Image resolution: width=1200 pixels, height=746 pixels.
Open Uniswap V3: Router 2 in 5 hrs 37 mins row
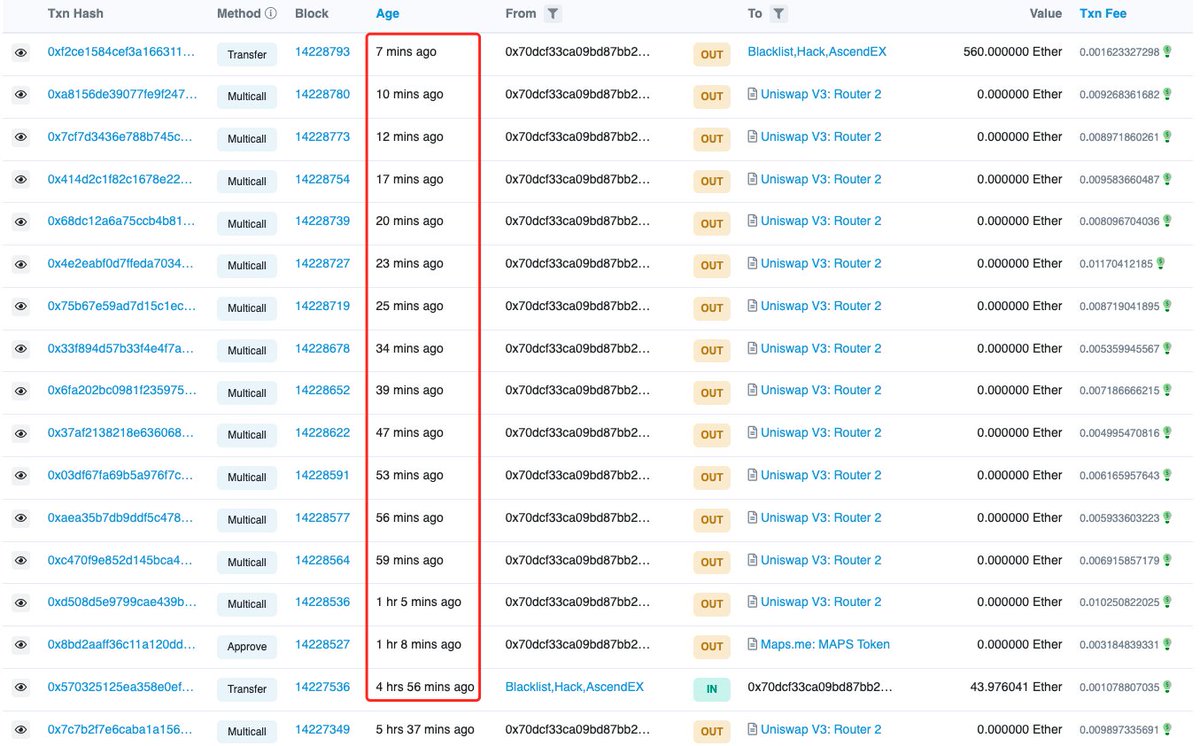(821, 730)
